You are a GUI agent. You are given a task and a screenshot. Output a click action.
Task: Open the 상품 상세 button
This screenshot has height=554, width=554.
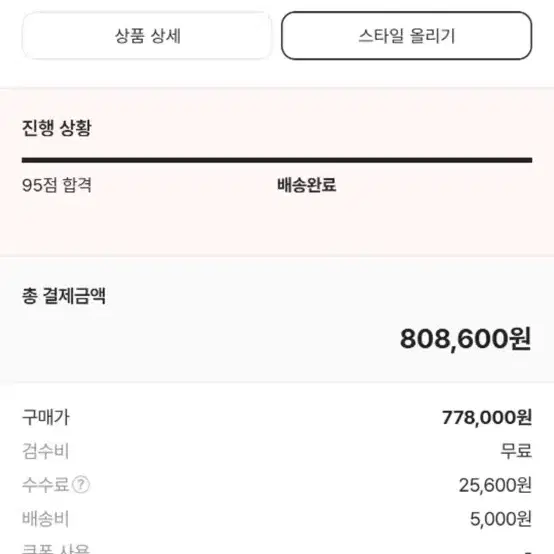coord(147,36)
